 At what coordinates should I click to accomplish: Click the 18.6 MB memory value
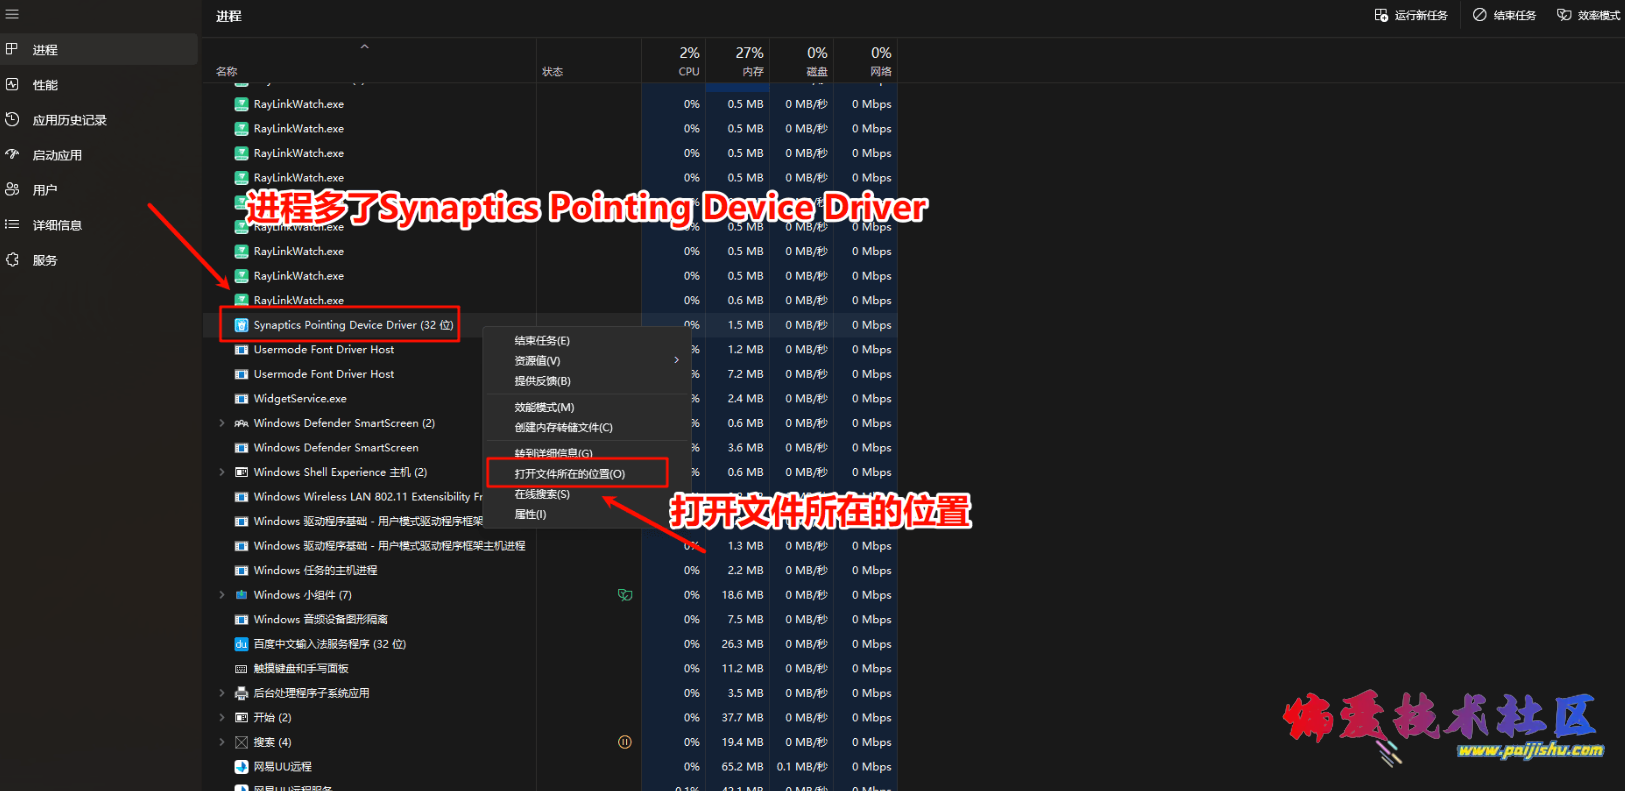tap(742, 595)
